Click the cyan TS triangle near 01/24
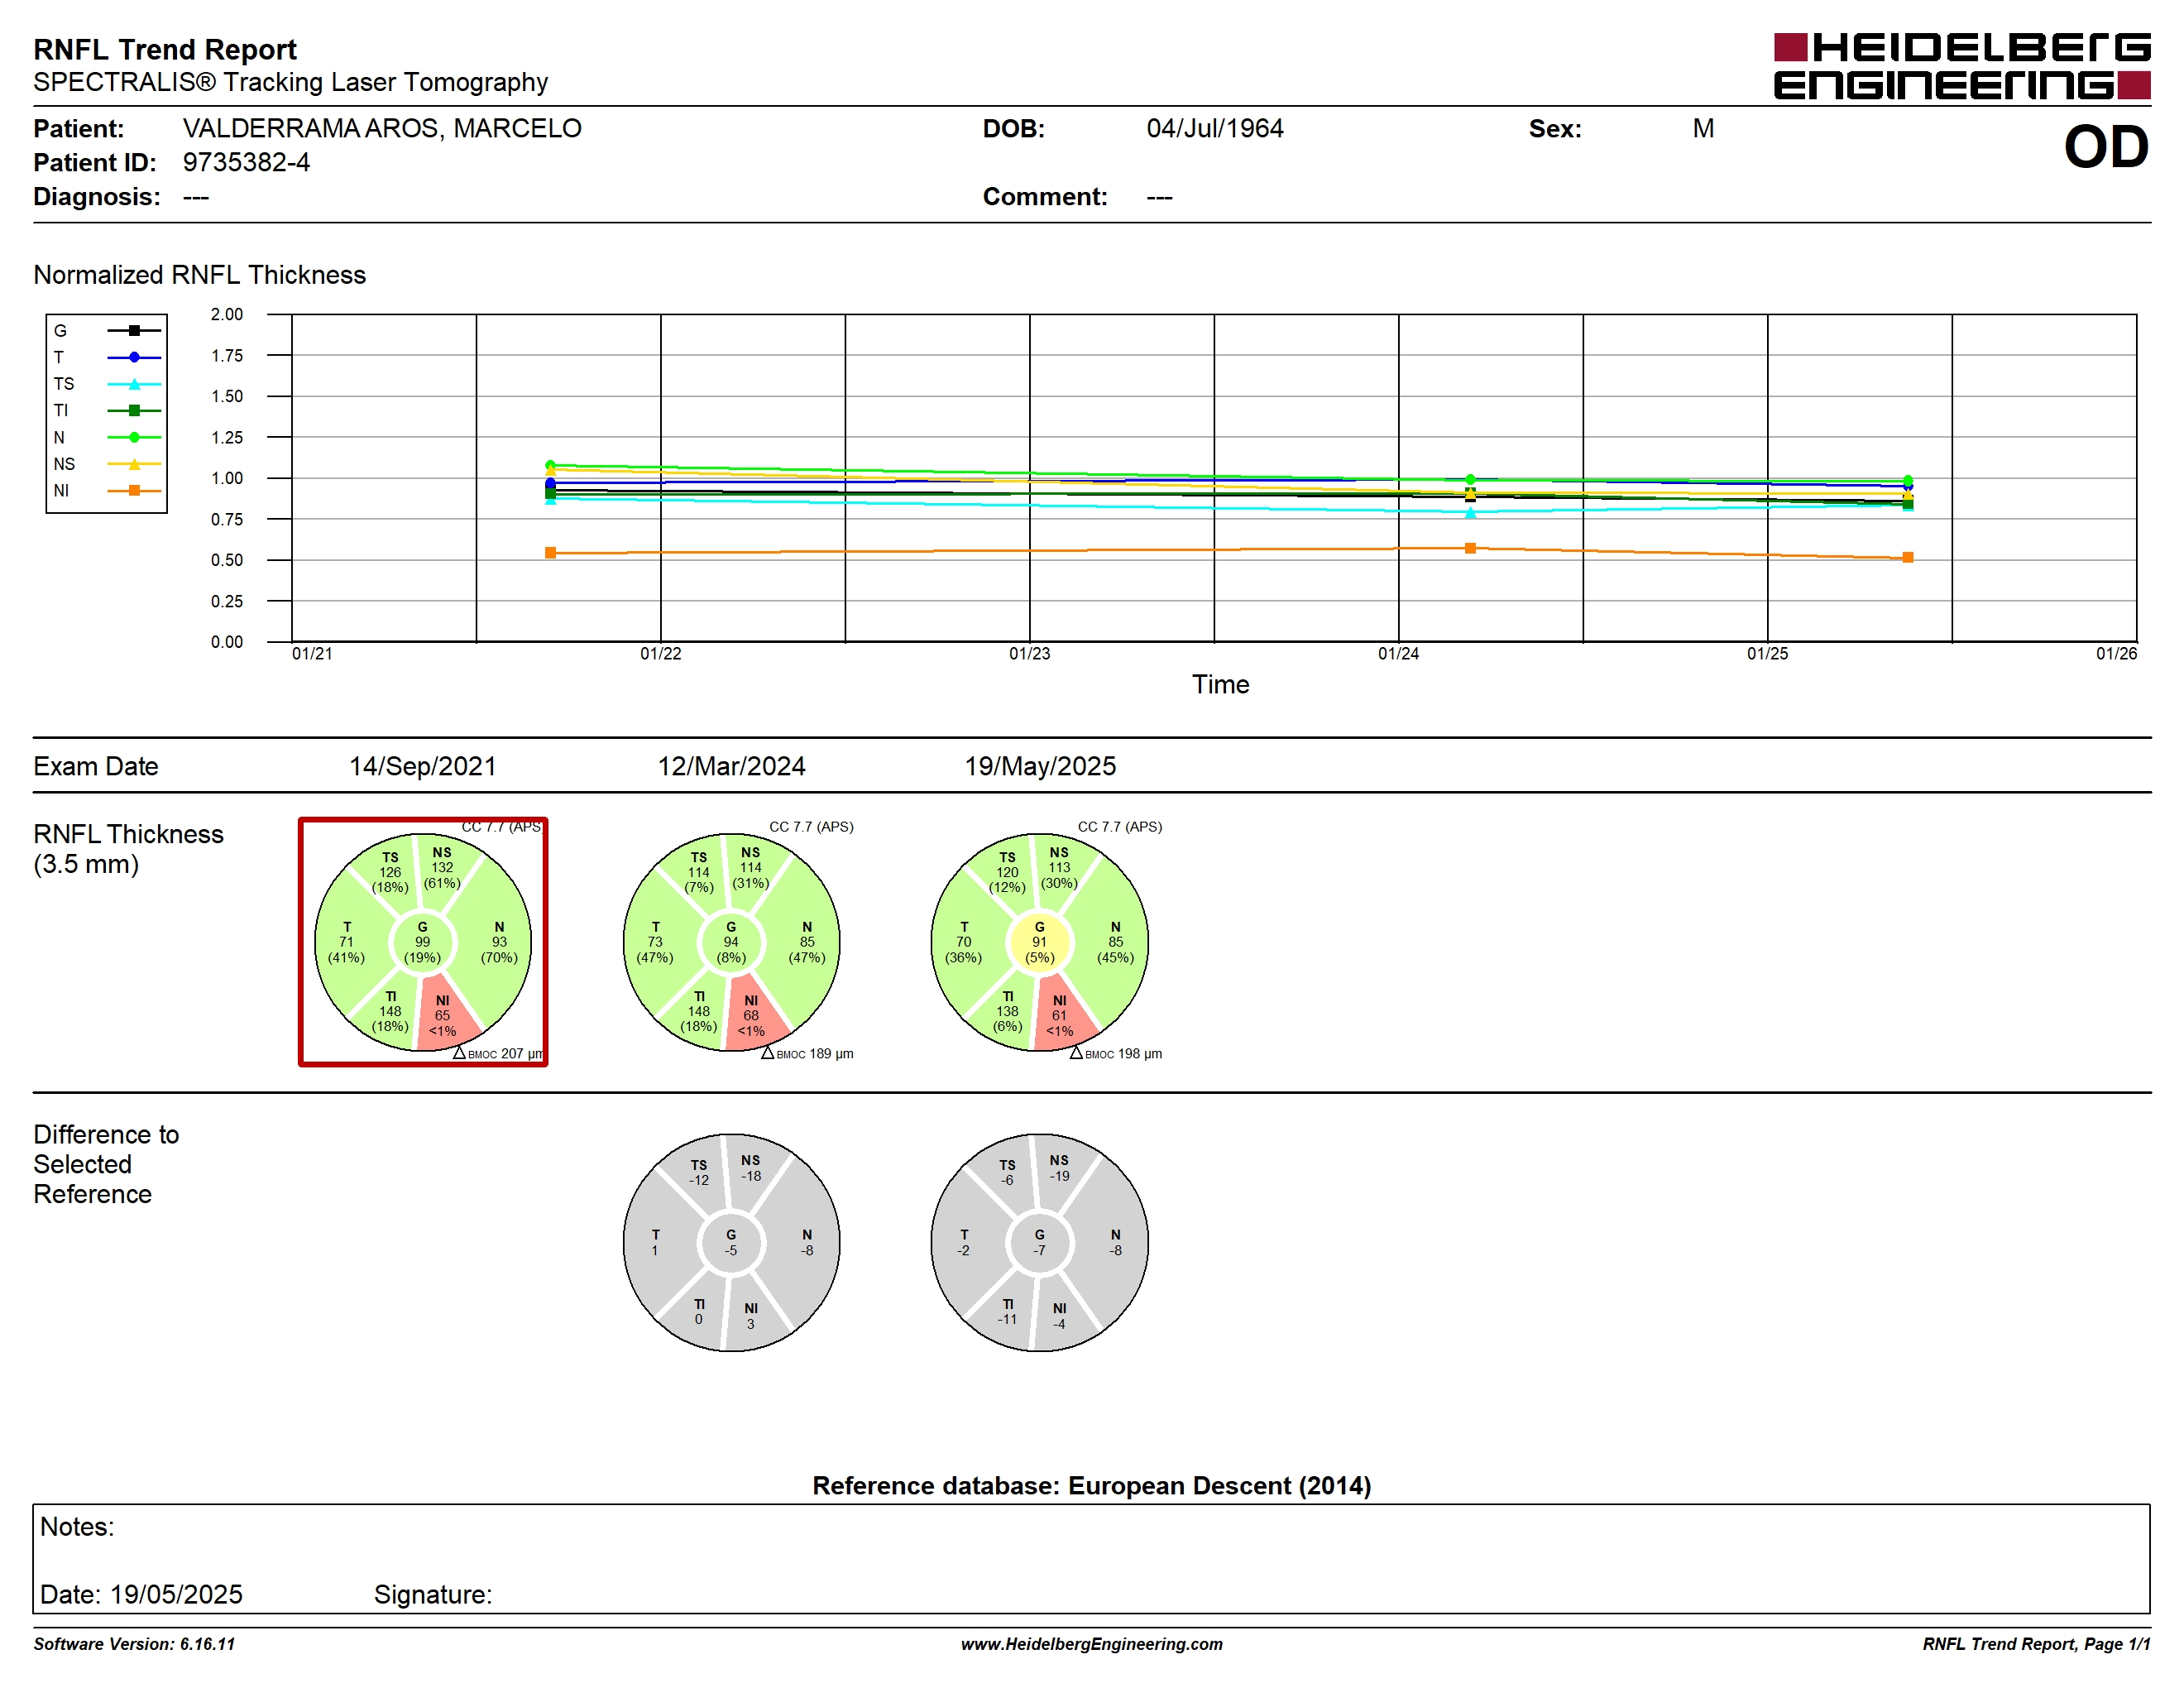 click(x=1470, y=512)
